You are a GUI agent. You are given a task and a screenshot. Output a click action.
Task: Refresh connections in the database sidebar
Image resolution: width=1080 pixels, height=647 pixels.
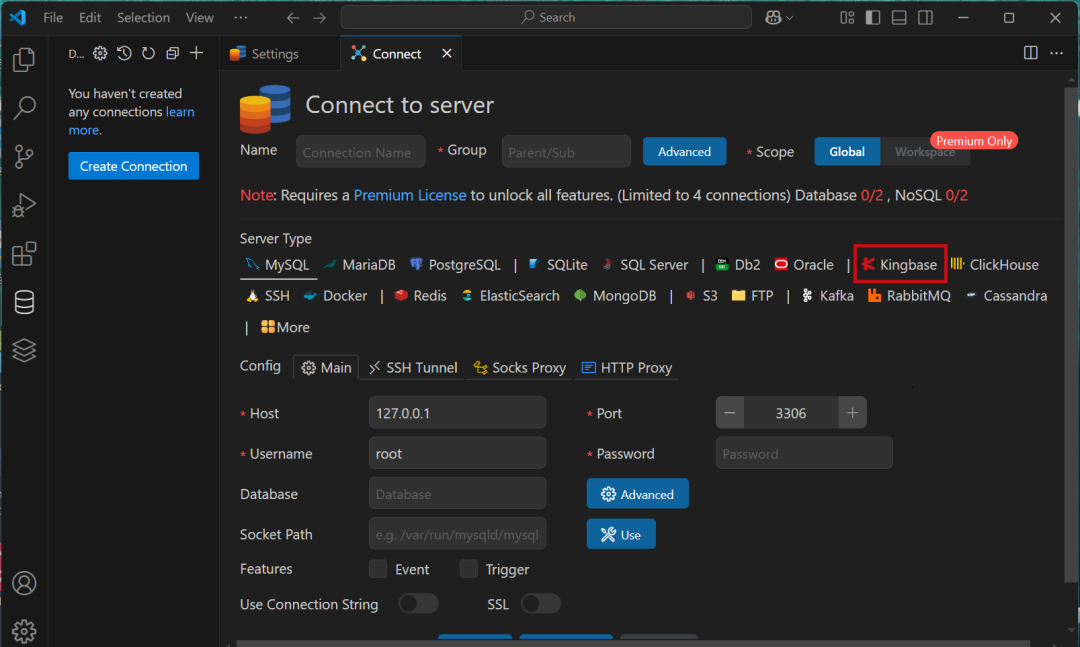point(148,53)
